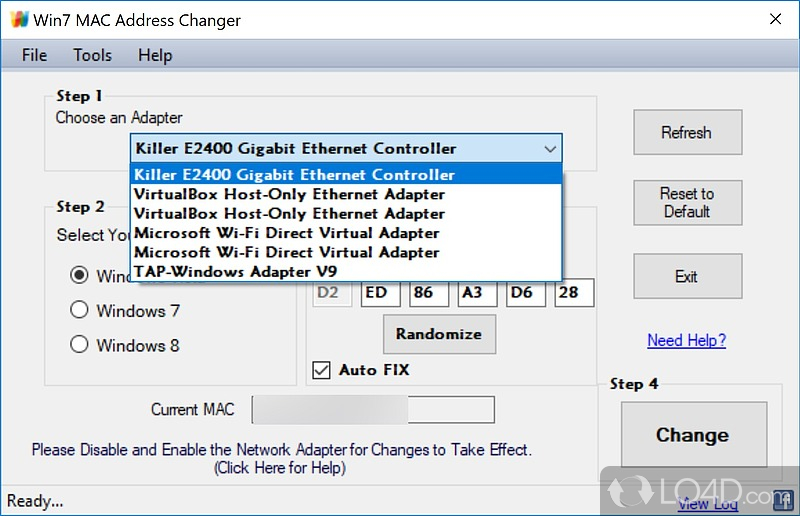Click the Refresh button

coord(687,132)
